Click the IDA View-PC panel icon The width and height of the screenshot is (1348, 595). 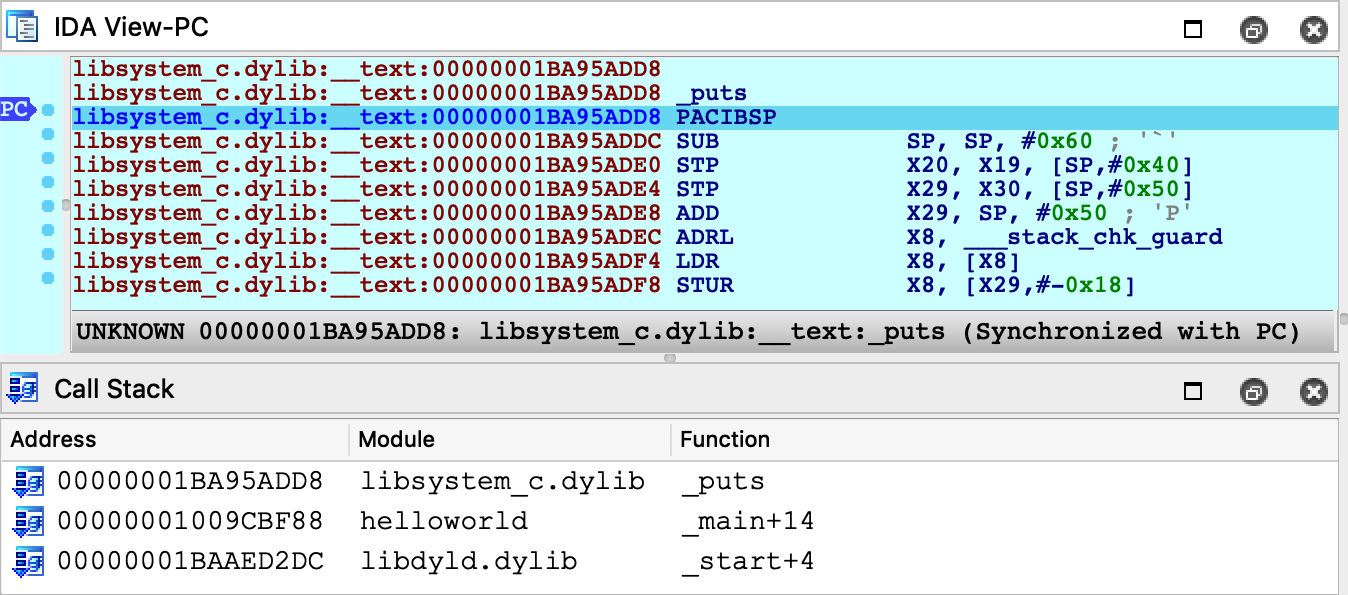point(22,27)
